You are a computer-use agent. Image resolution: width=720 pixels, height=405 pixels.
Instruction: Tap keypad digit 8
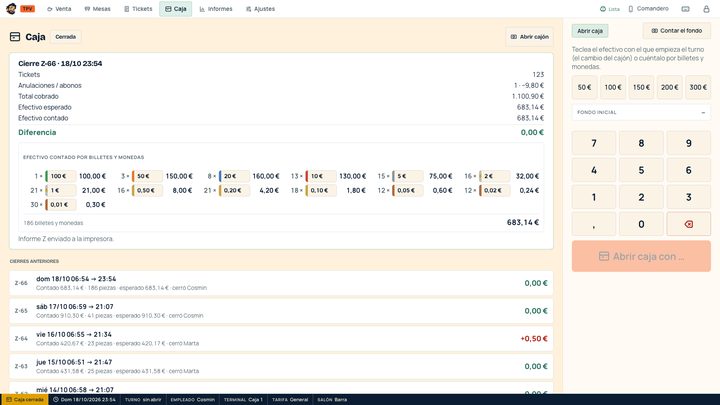pos(641,143)
